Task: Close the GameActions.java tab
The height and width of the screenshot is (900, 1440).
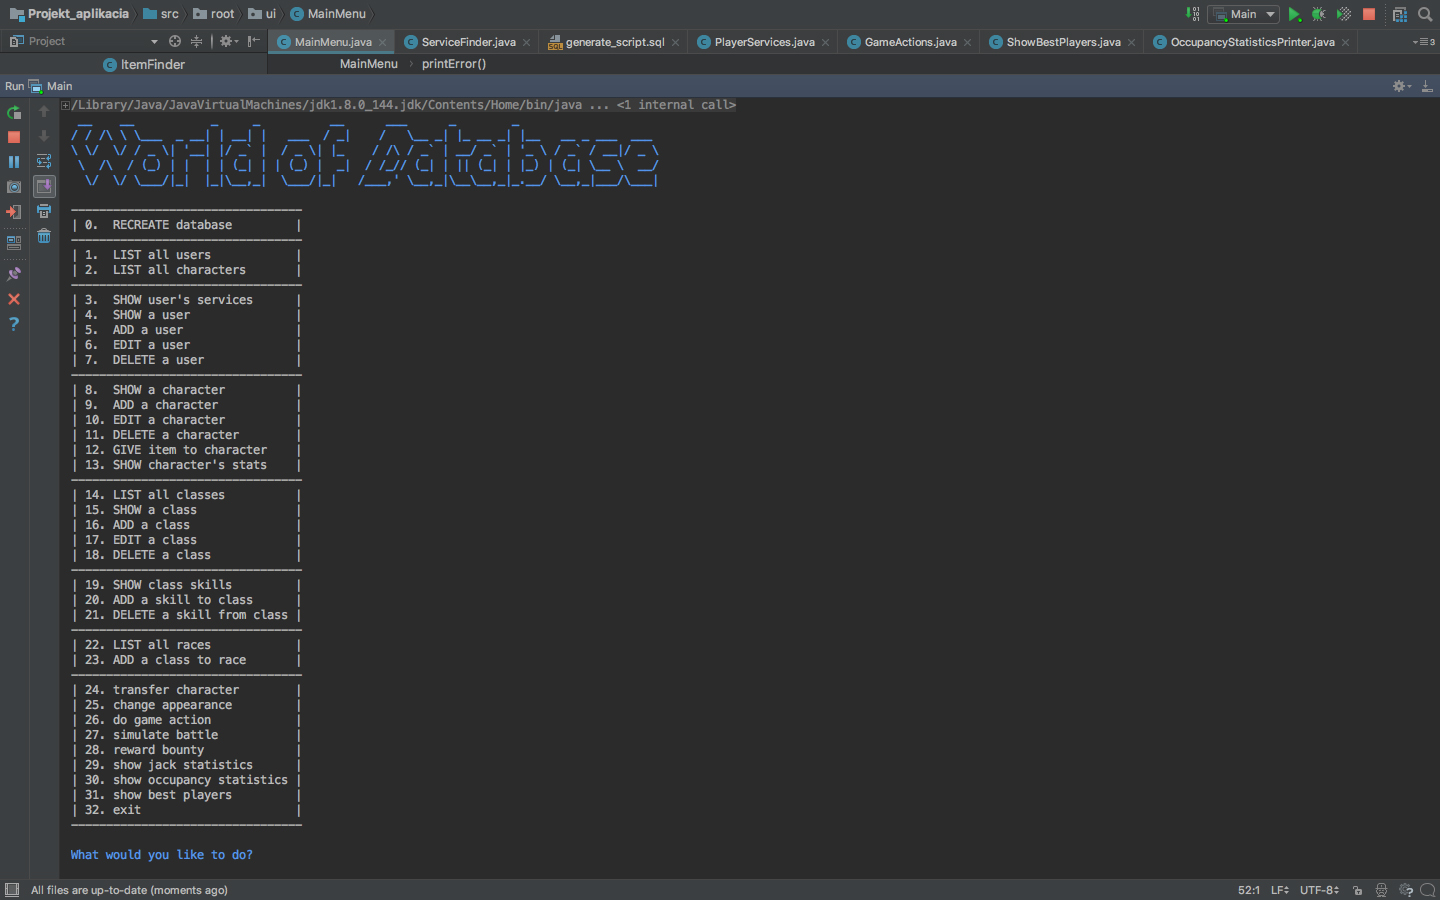Action: click(x=967, y=43)
